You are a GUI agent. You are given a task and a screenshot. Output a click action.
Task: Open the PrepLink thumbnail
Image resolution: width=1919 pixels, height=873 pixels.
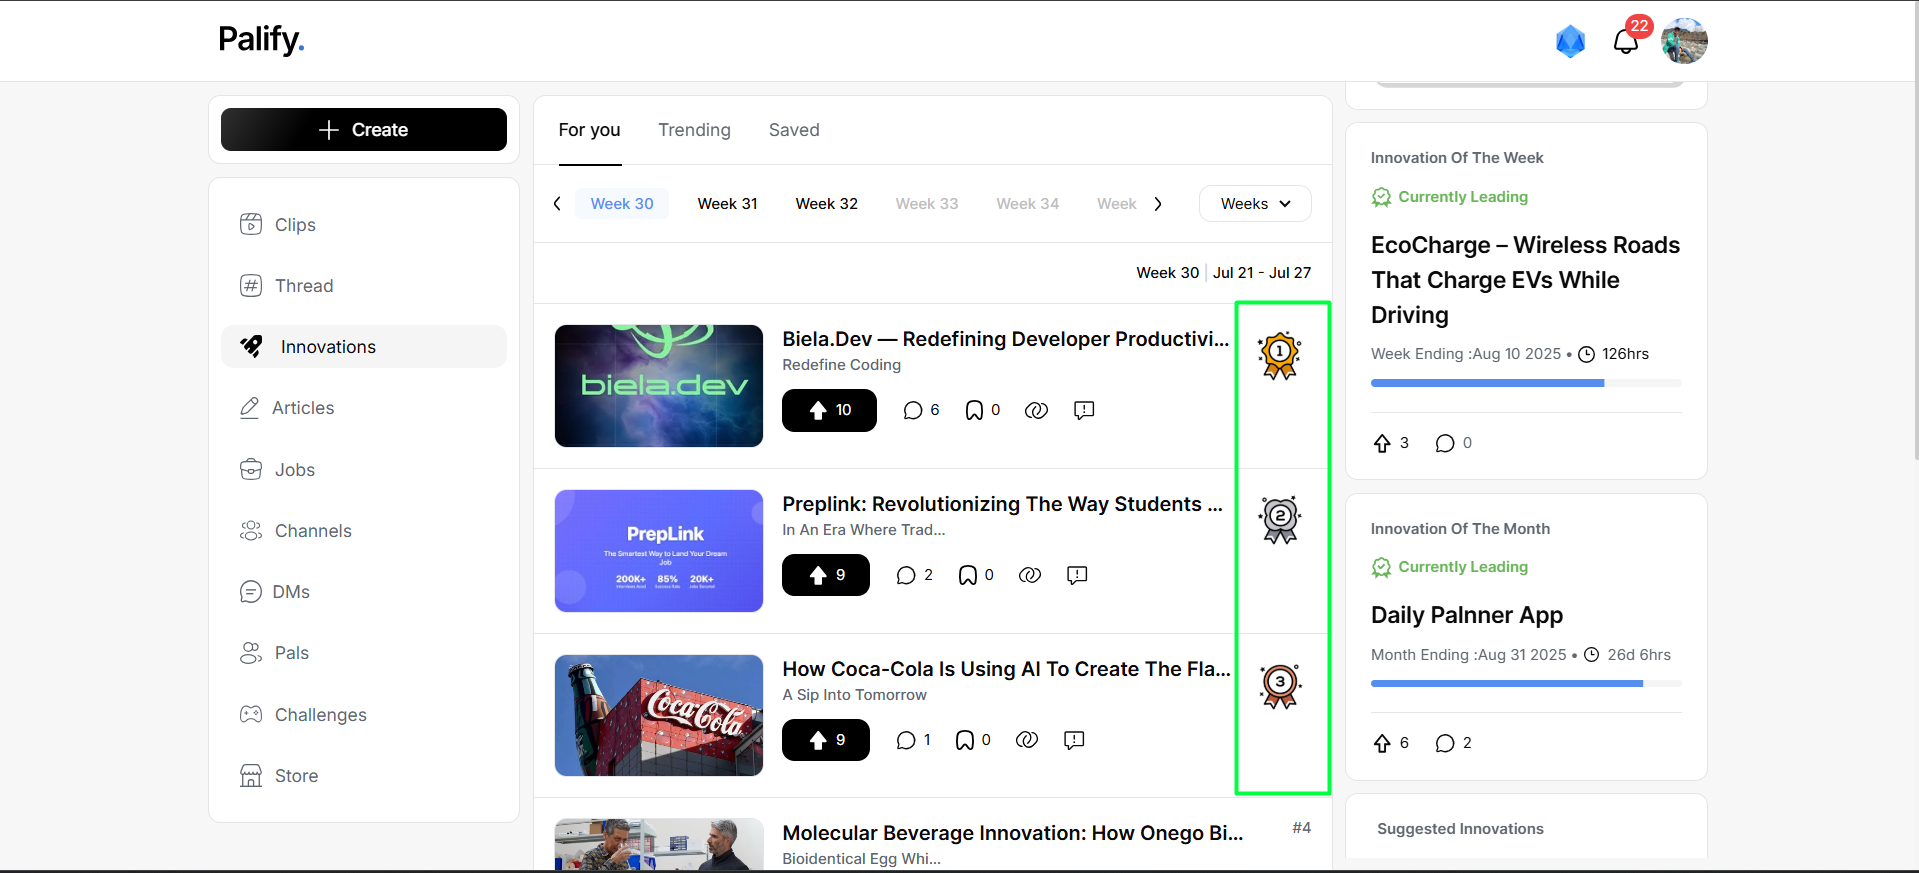(x=659, y=551)
